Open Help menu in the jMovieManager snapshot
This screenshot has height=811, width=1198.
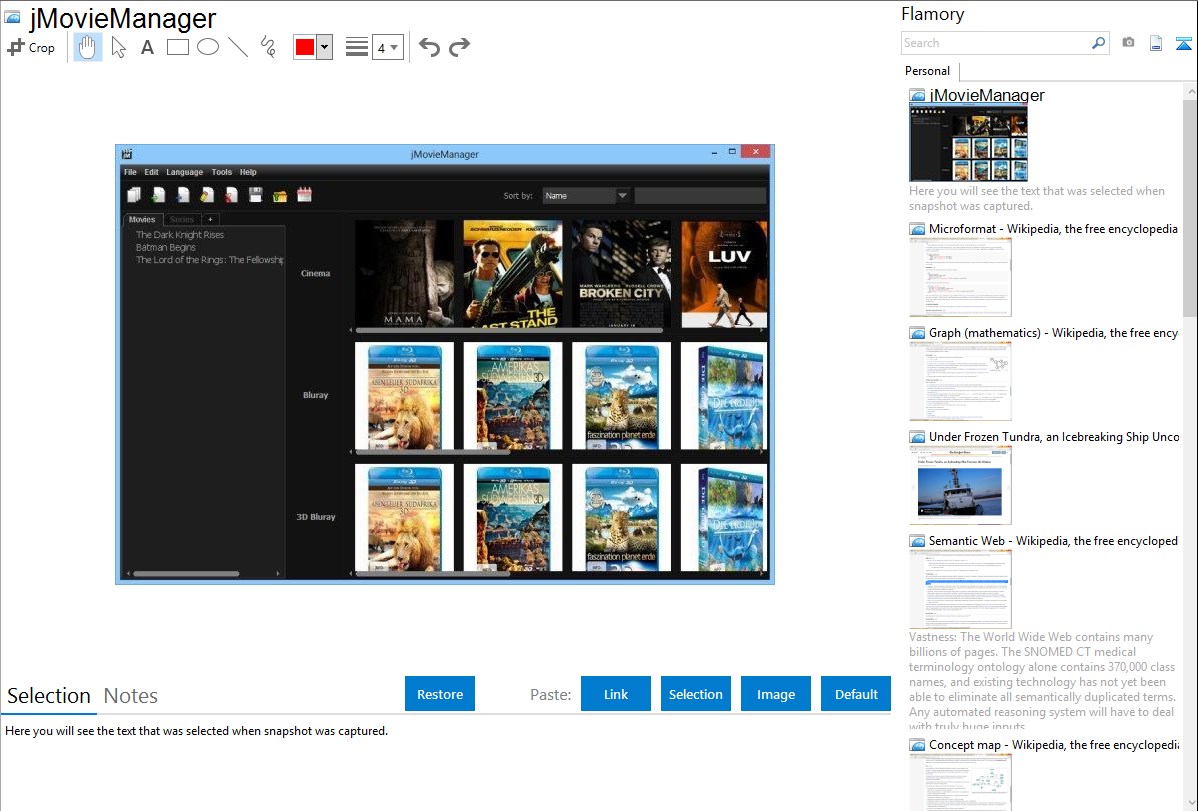248,172
